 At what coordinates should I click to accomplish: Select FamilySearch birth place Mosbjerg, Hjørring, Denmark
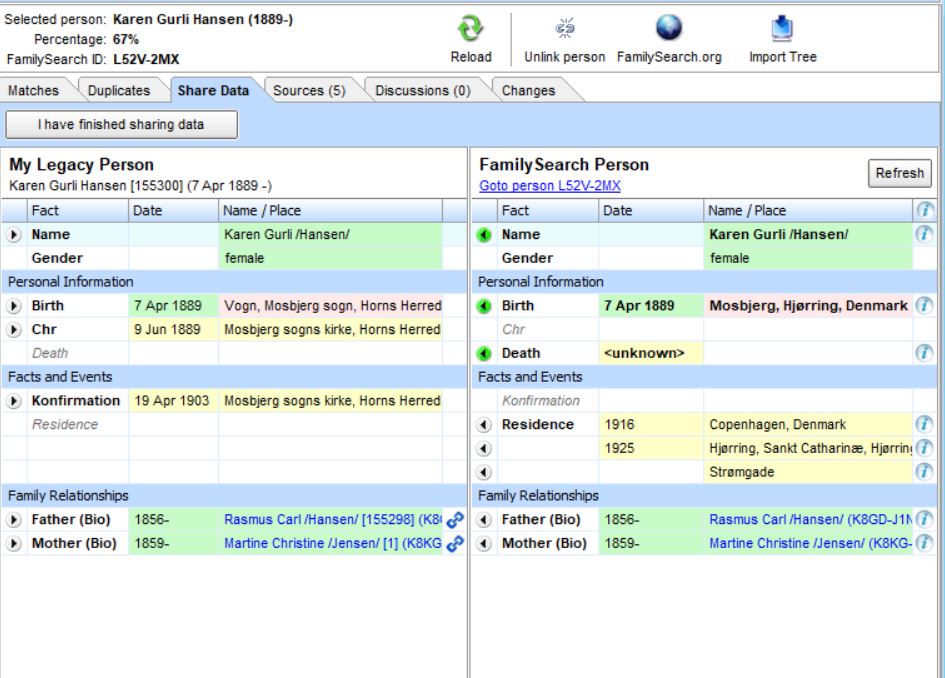click(808, 306)
